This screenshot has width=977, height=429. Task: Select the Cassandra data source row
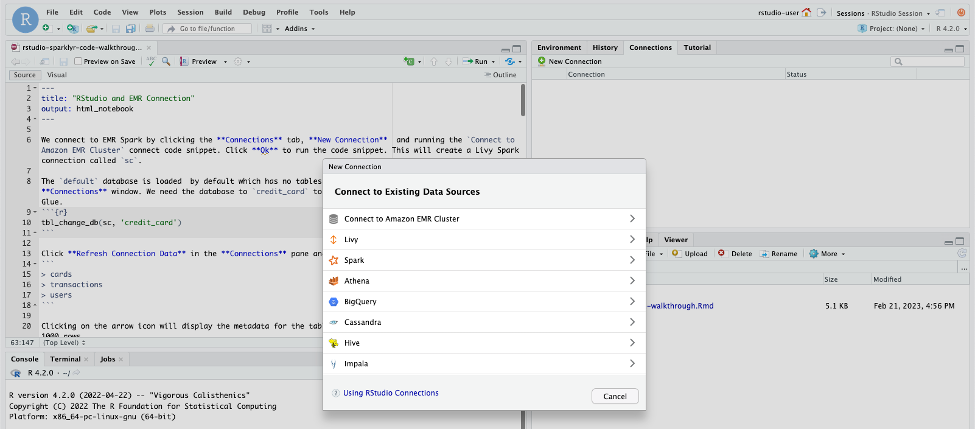coord(484,322)
